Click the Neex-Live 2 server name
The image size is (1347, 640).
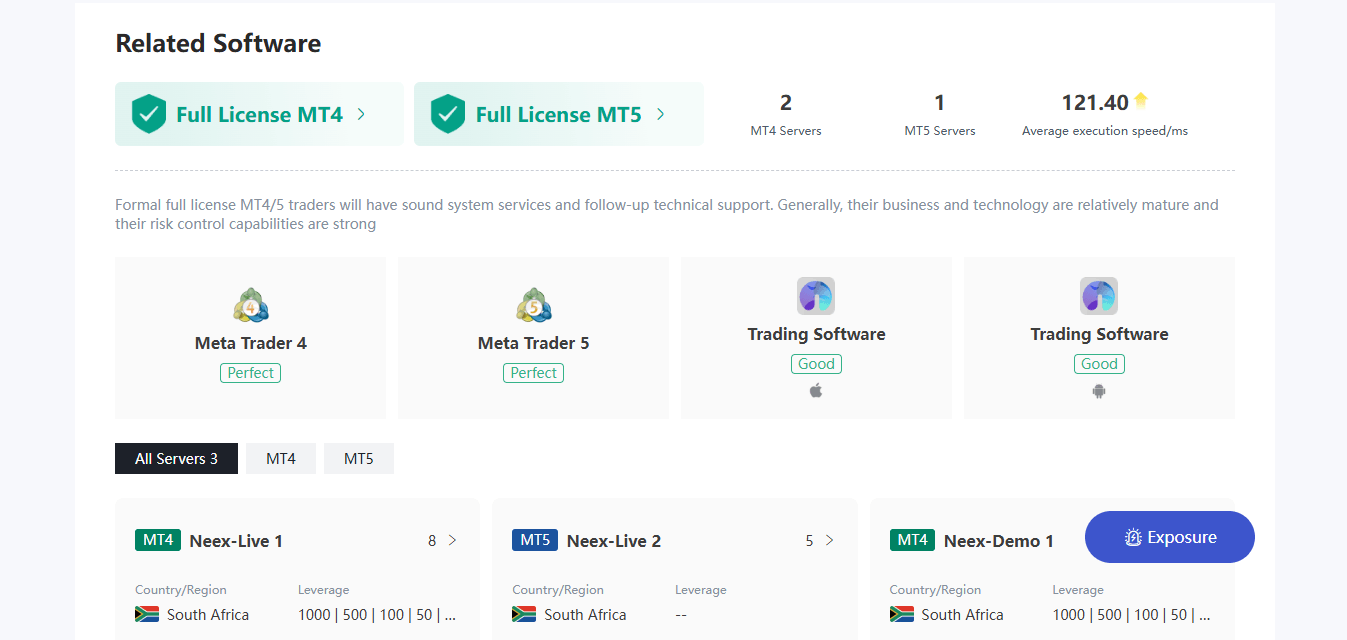614,541
